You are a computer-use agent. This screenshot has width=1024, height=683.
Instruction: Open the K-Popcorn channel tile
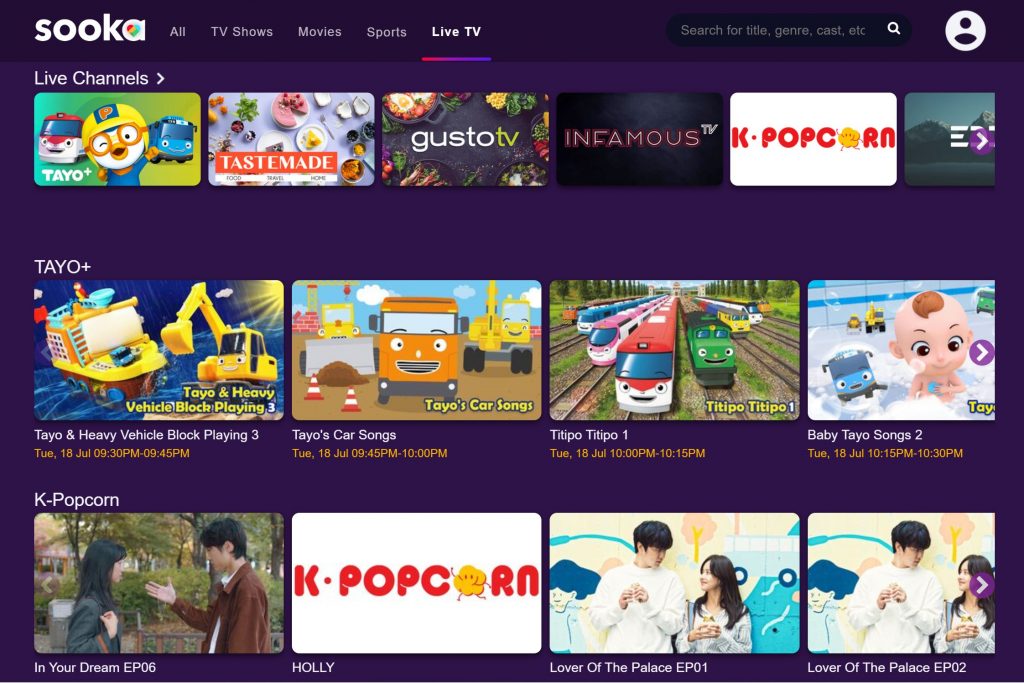(x=813, y=139)
